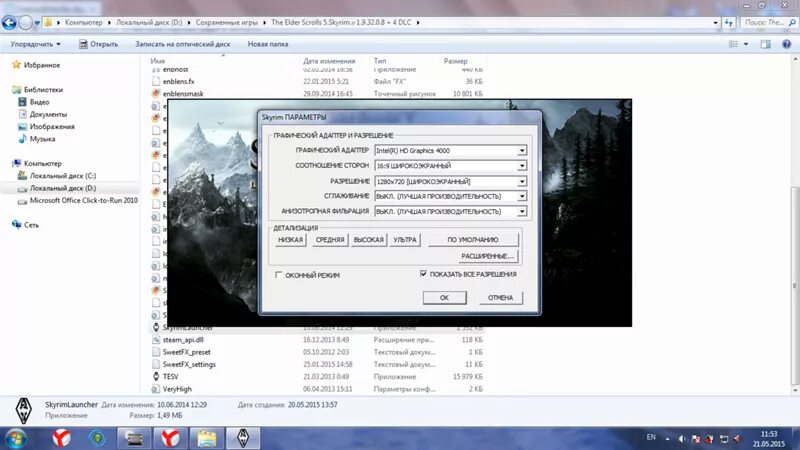Screen dimensions: 800x450
Task: Select Компьютер in the navigation pane
Action: (x=43, y=163)
